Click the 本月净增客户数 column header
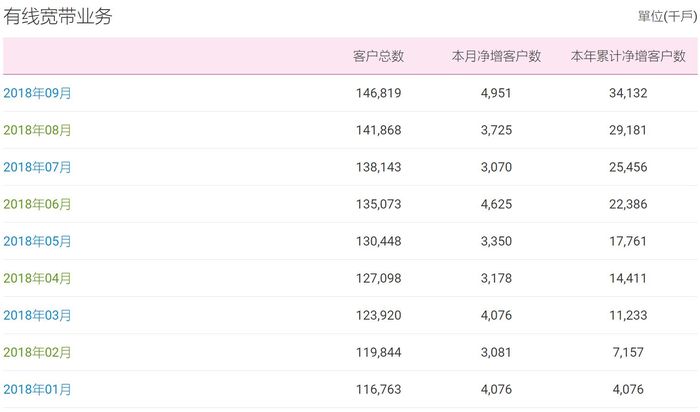 [x=496, y=56]
